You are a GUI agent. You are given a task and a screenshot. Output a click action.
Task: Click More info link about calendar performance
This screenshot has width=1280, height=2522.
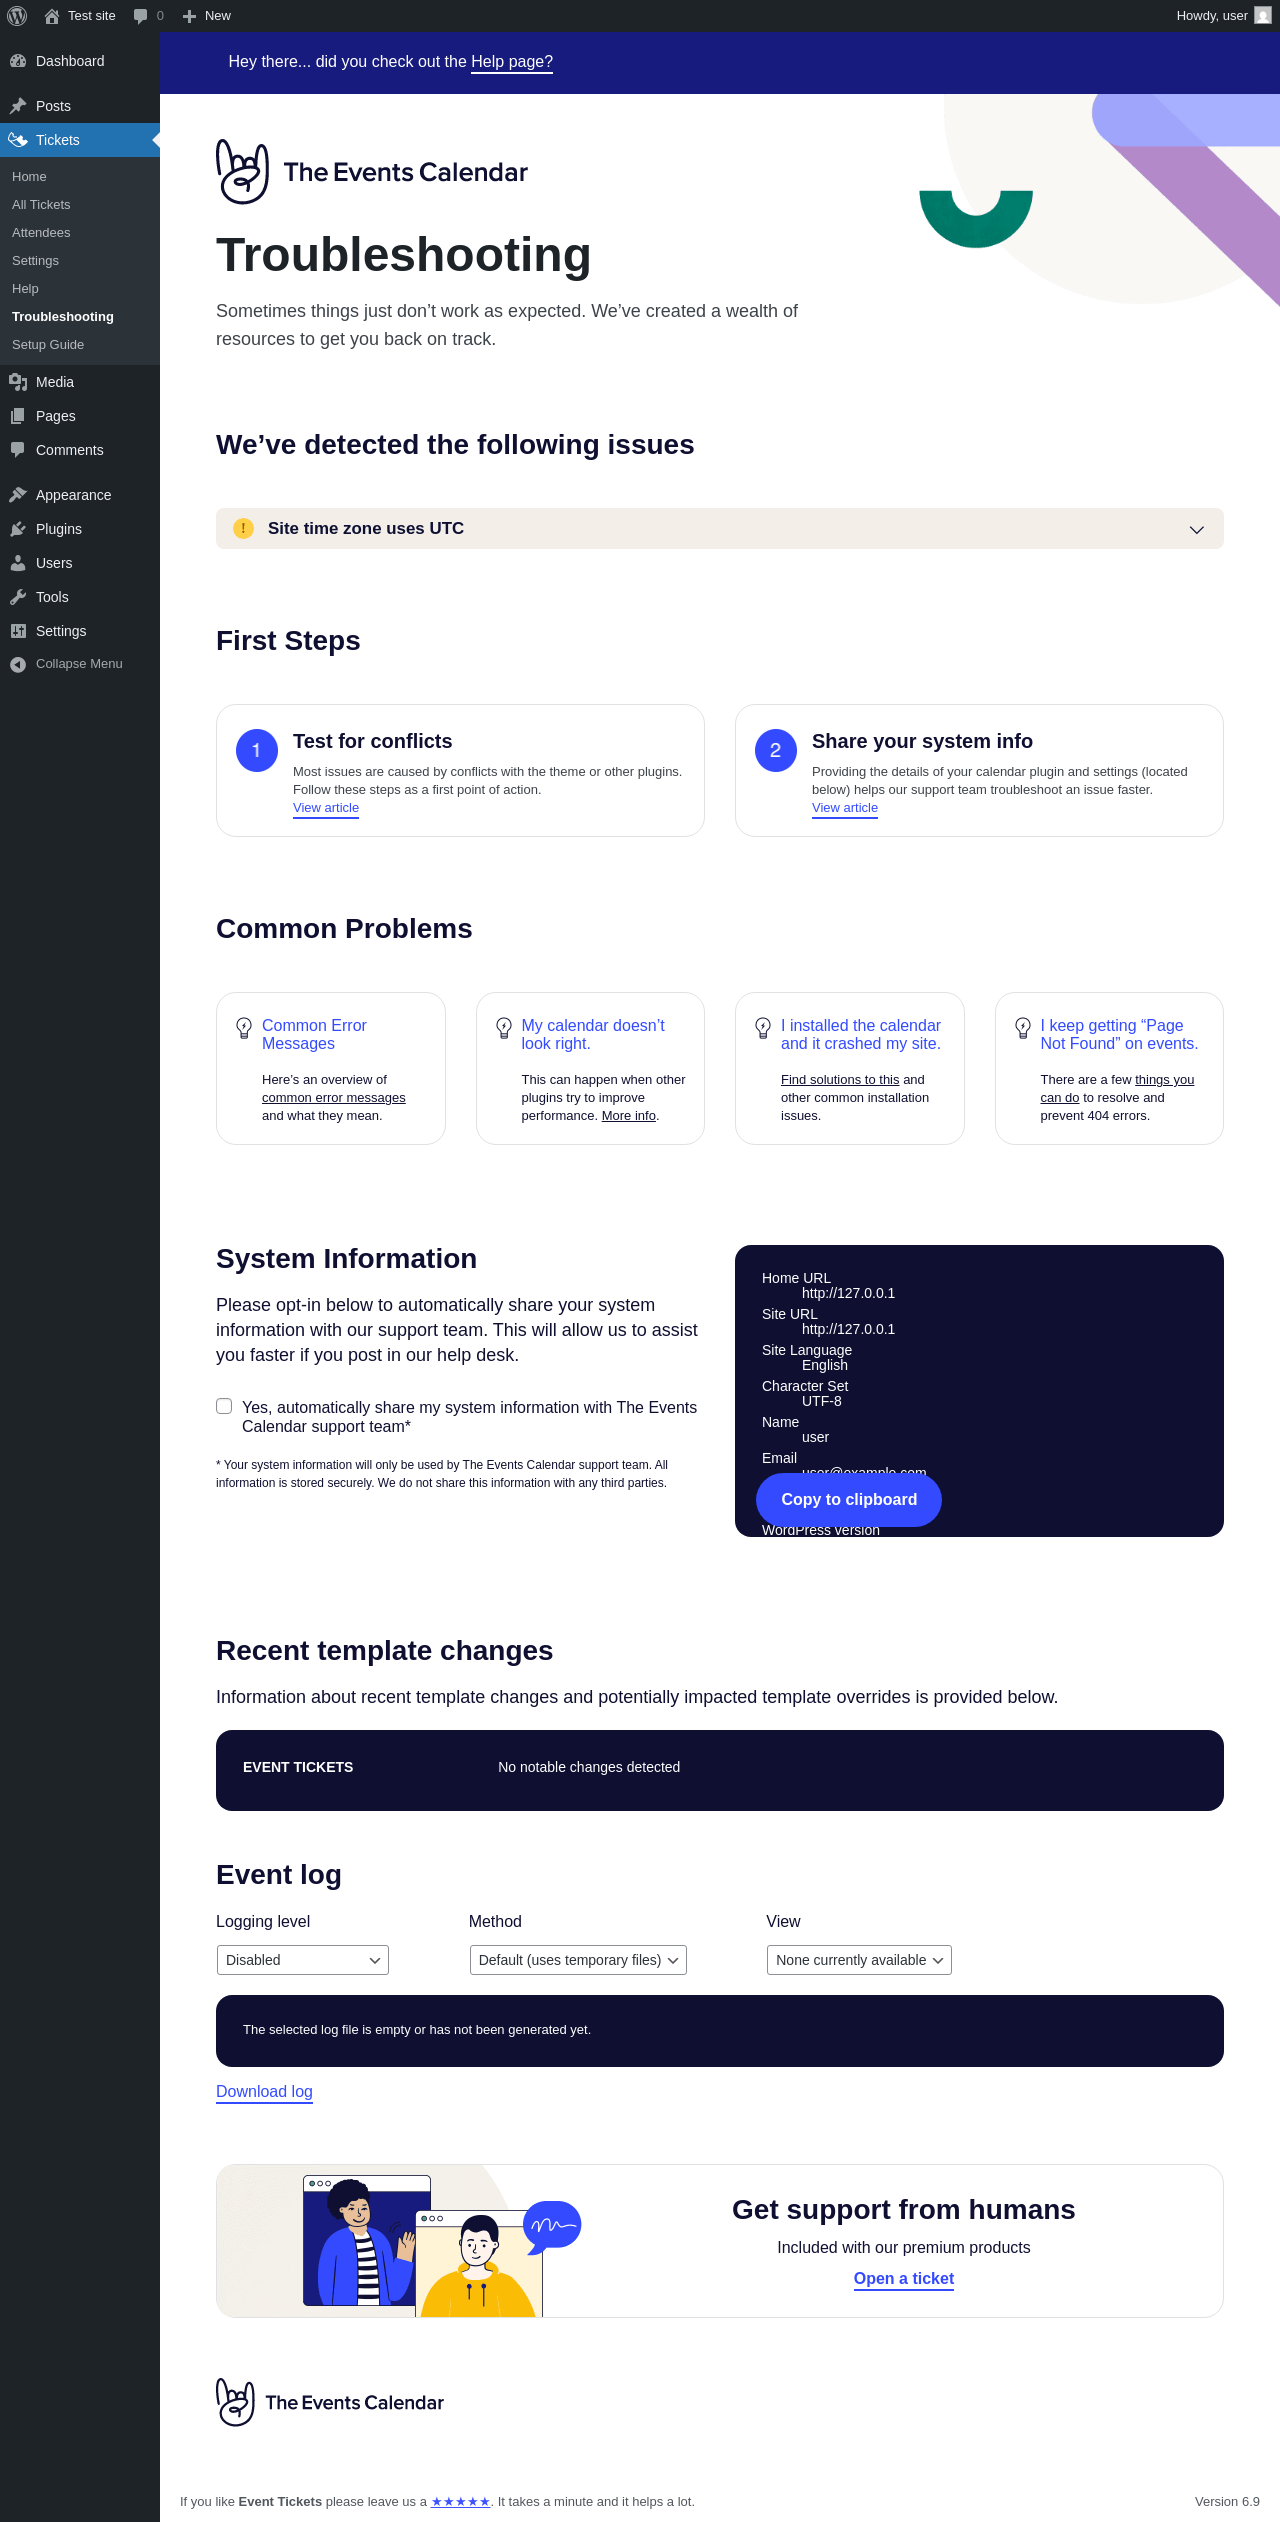(629, 1116)
